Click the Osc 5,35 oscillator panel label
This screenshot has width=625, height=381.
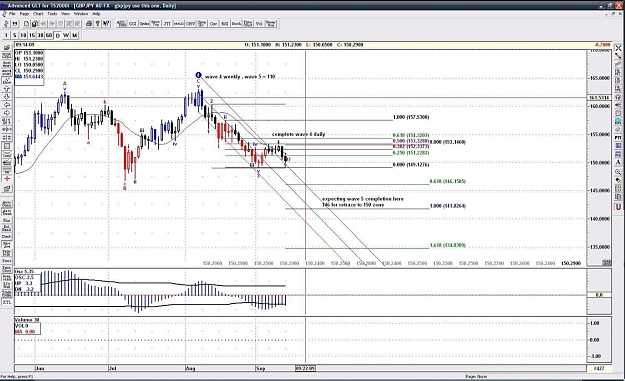(24, 271)
